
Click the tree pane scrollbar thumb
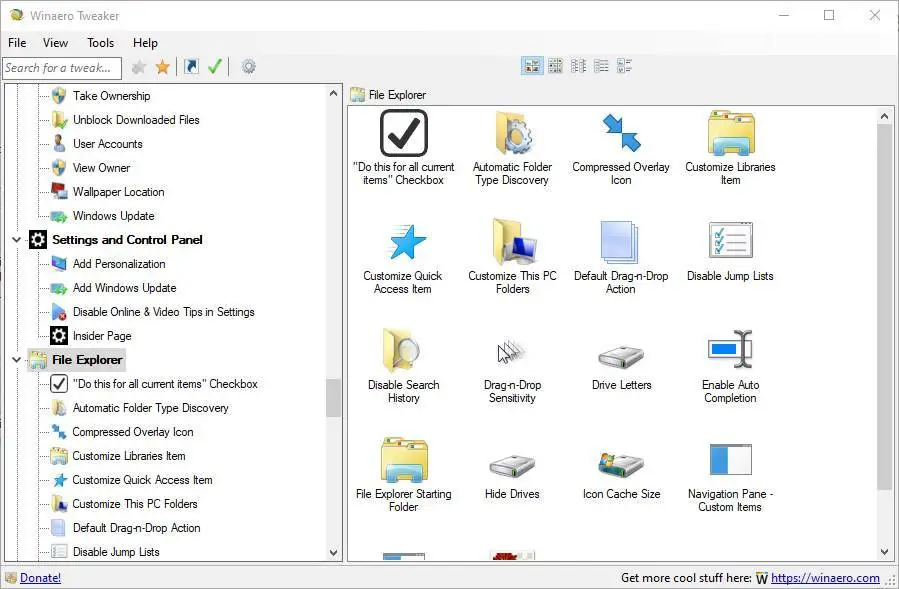(x=333, y=397)
